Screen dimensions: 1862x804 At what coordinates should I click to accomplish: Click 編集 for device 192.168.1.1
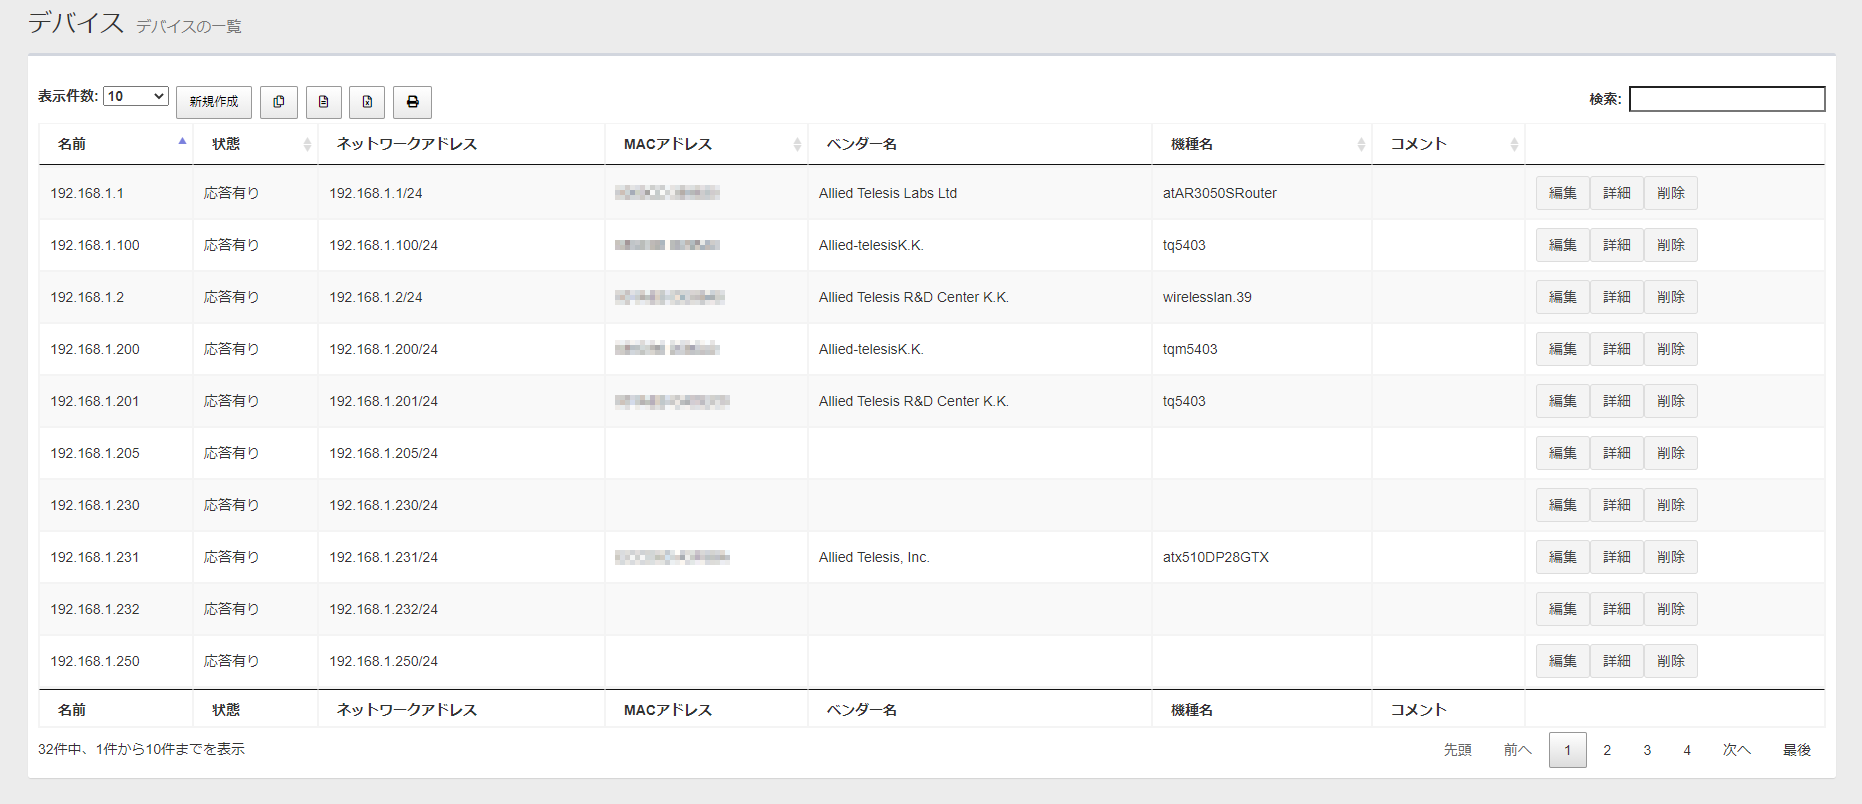[x=1562, y=193]
